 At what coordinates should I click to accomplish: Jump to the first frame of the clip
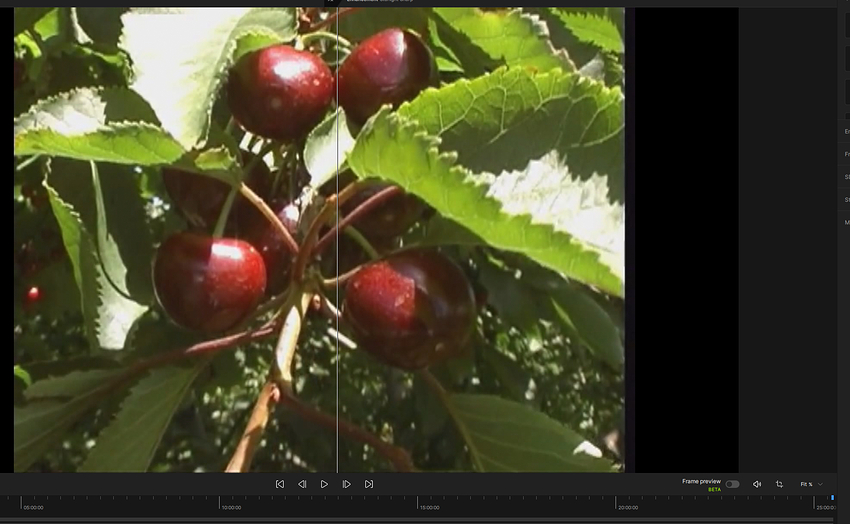[x=280, y=484]
